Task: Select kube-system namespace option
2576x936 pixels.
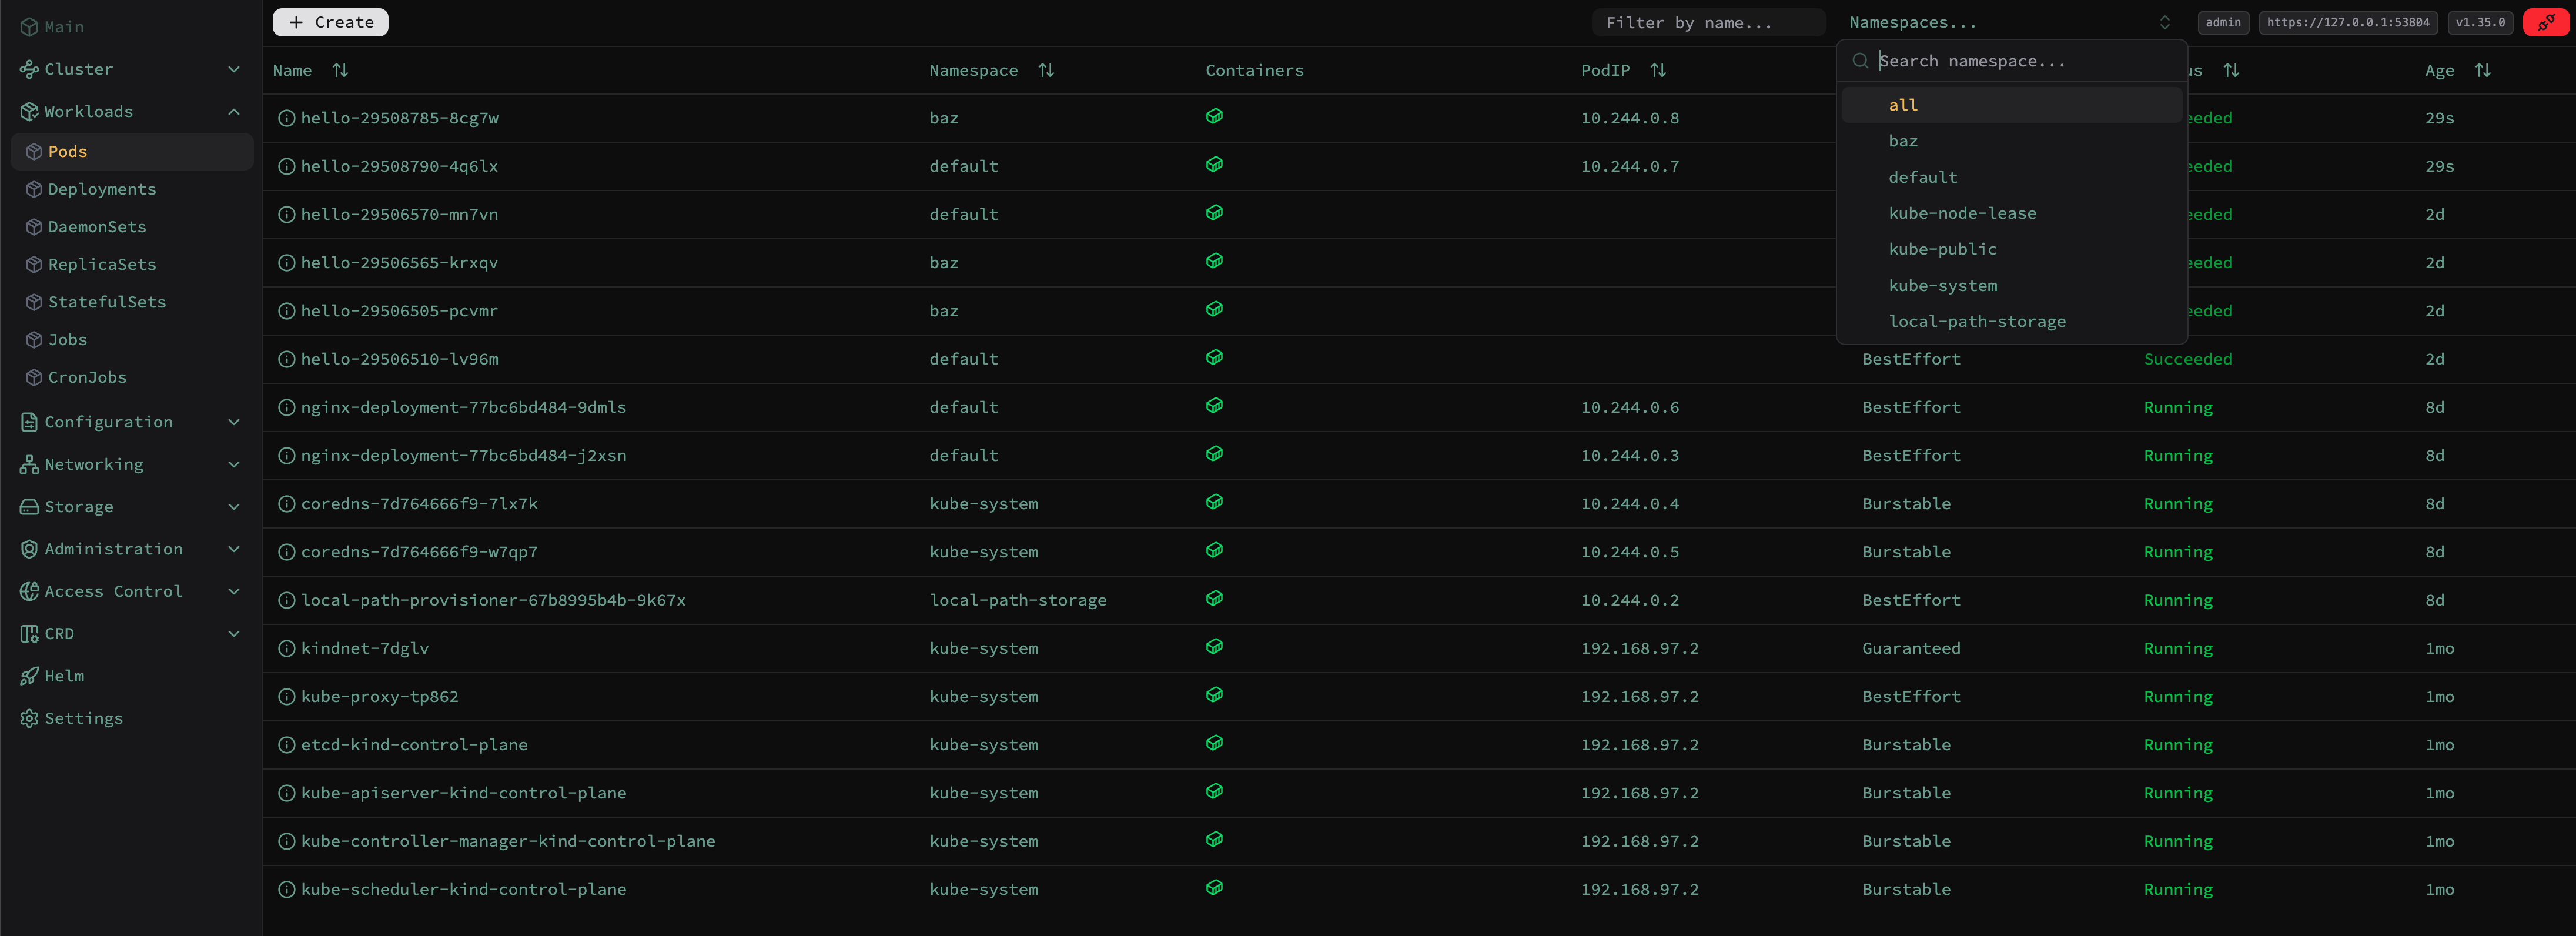Action: [x=1942, y=286]
